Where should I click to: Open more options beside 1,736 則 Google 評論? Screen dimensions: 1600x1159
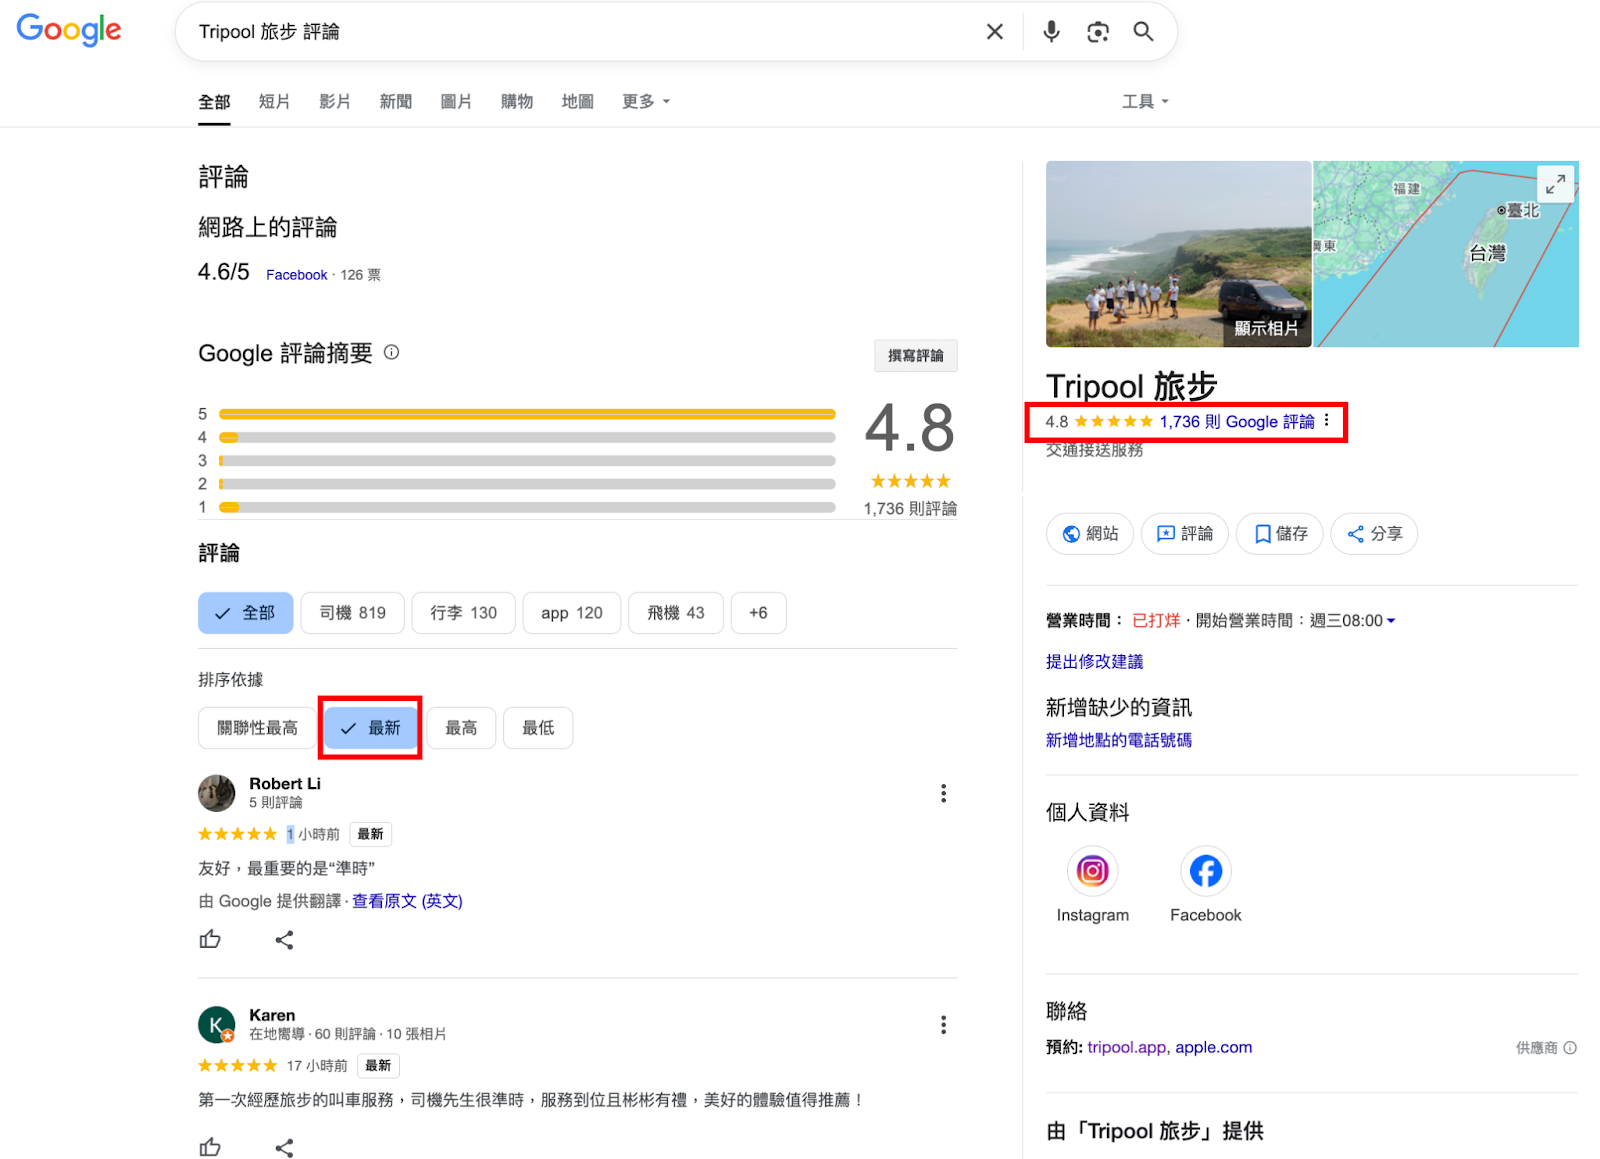[x=1327, y=421]
